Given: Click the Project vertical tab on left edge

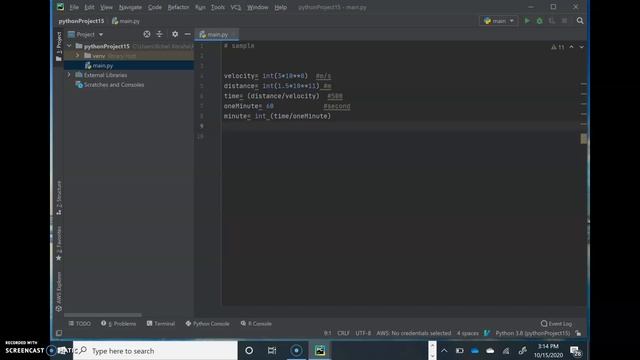Looking at the screenshot, I should pyautogui.click(x=59, y=46).
